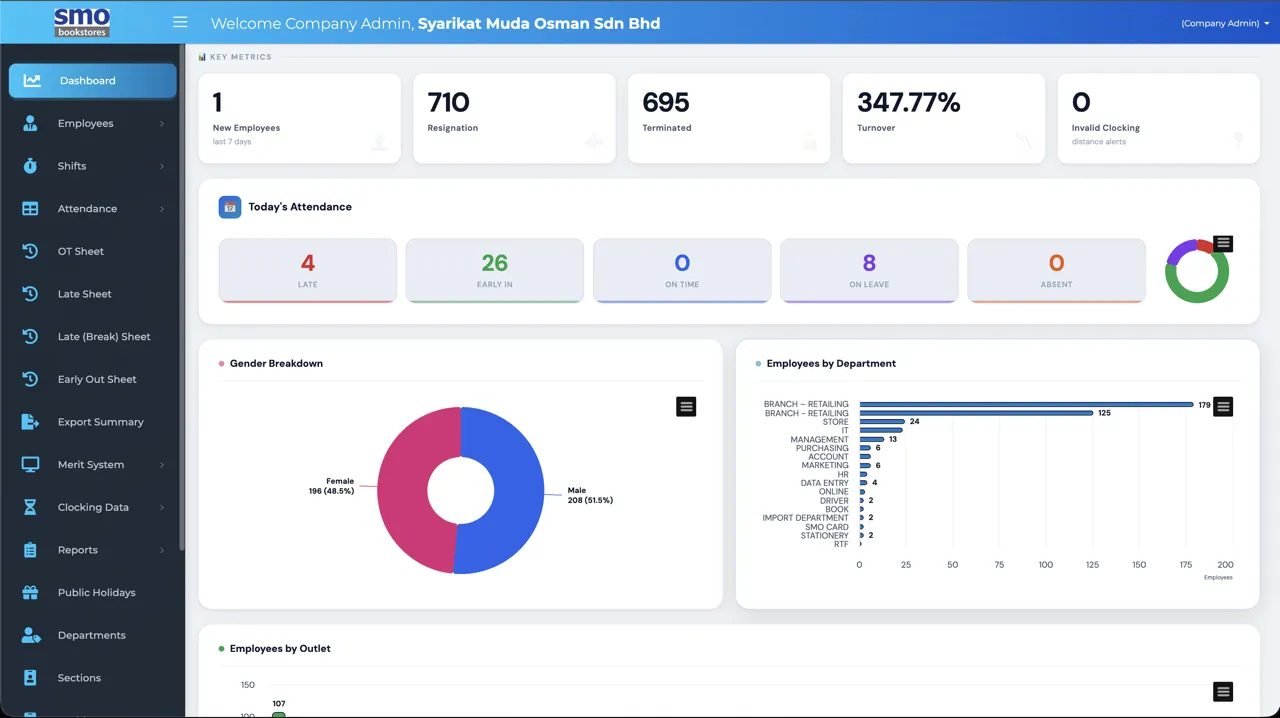Click the 'Female 196 (48.5%)' label
1280x718 pixels.
point(332,486)
